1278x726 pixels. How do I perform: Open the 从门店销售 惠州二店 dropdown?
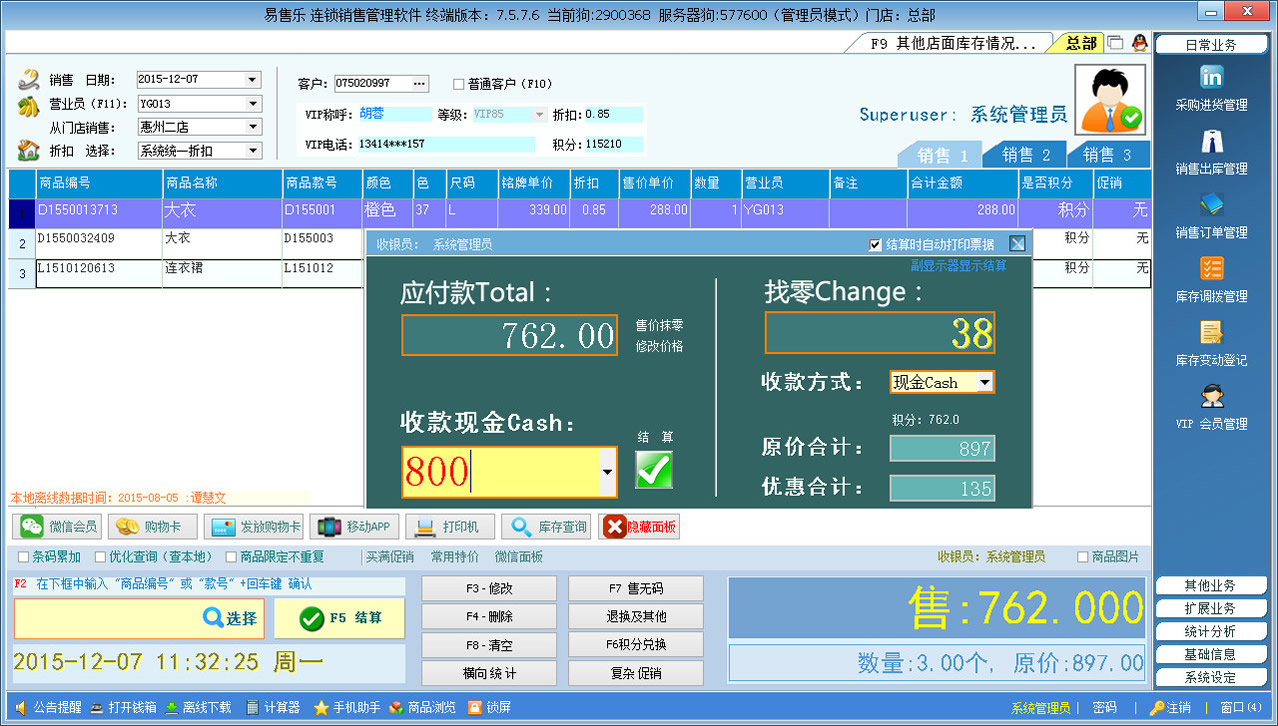pyautogui.click(x=252, y=127)
